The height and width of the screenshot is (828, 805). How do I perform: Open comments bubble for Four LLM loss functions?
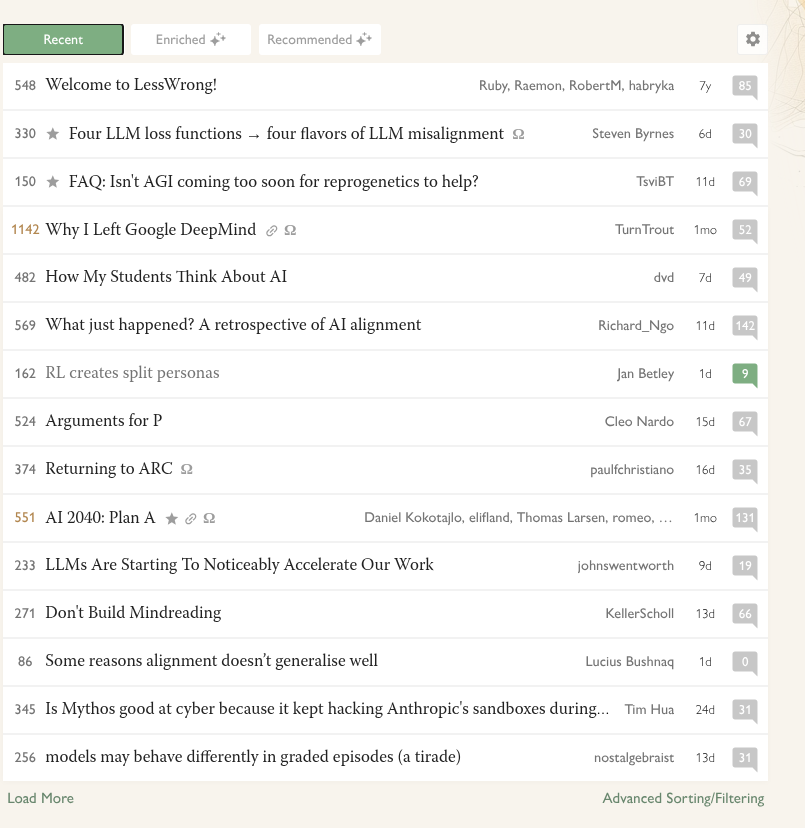coord(745,135)
